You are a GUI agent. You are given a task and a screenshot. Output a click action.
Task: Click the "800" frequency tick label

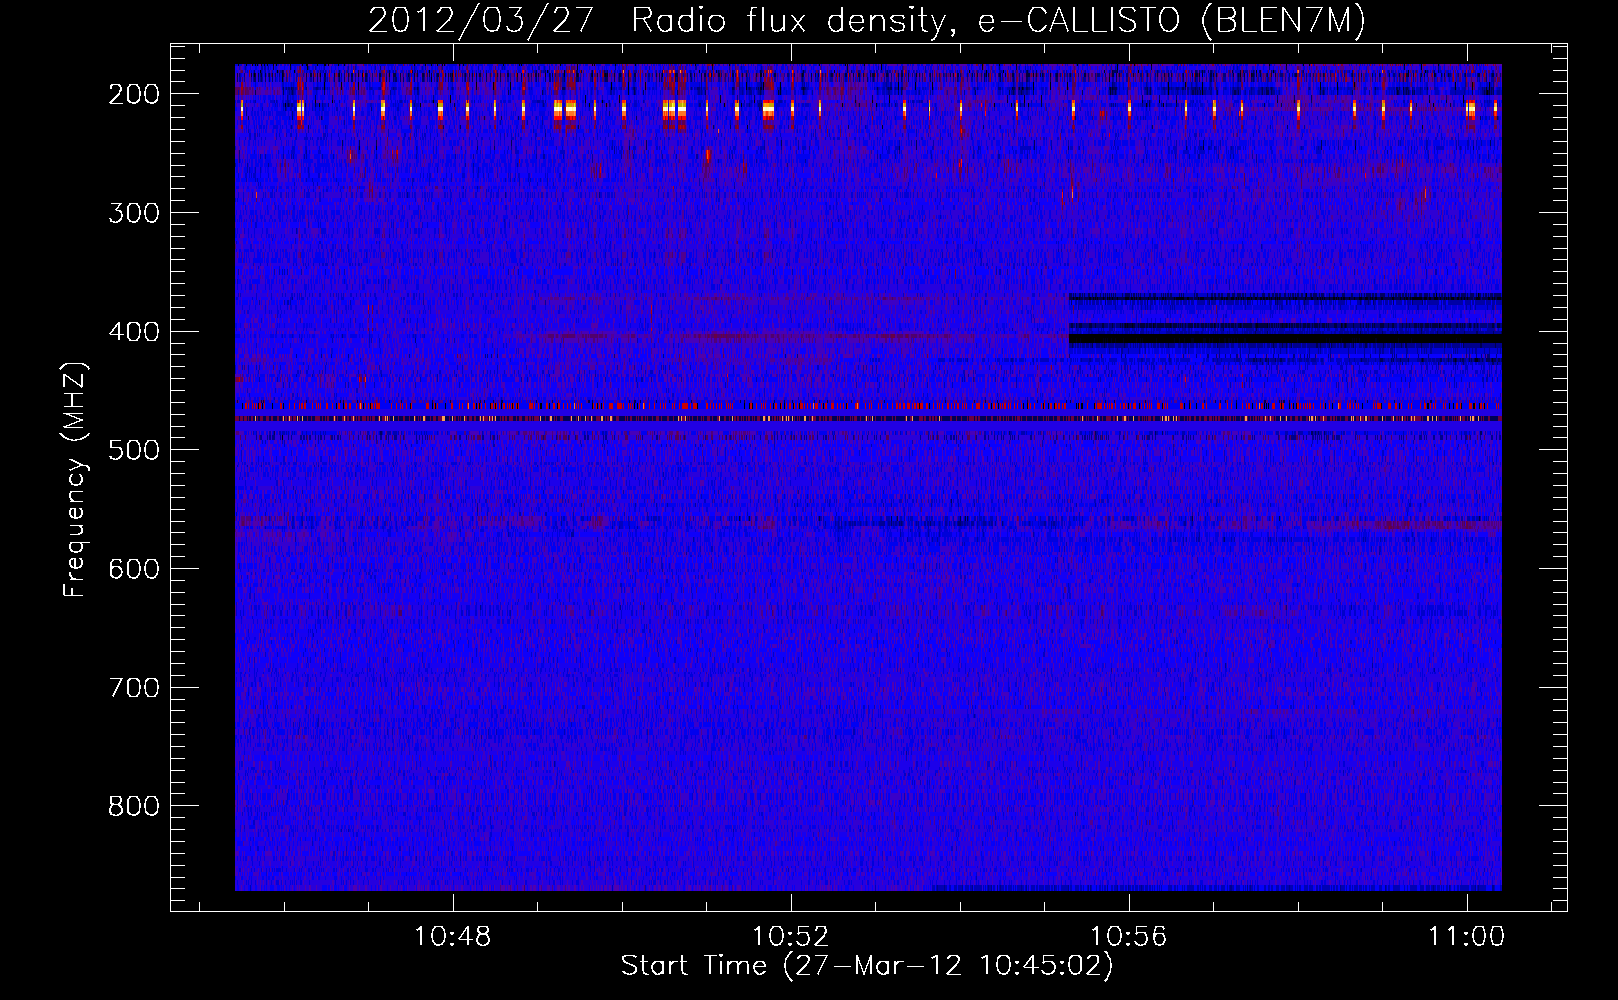click(134, 806)
